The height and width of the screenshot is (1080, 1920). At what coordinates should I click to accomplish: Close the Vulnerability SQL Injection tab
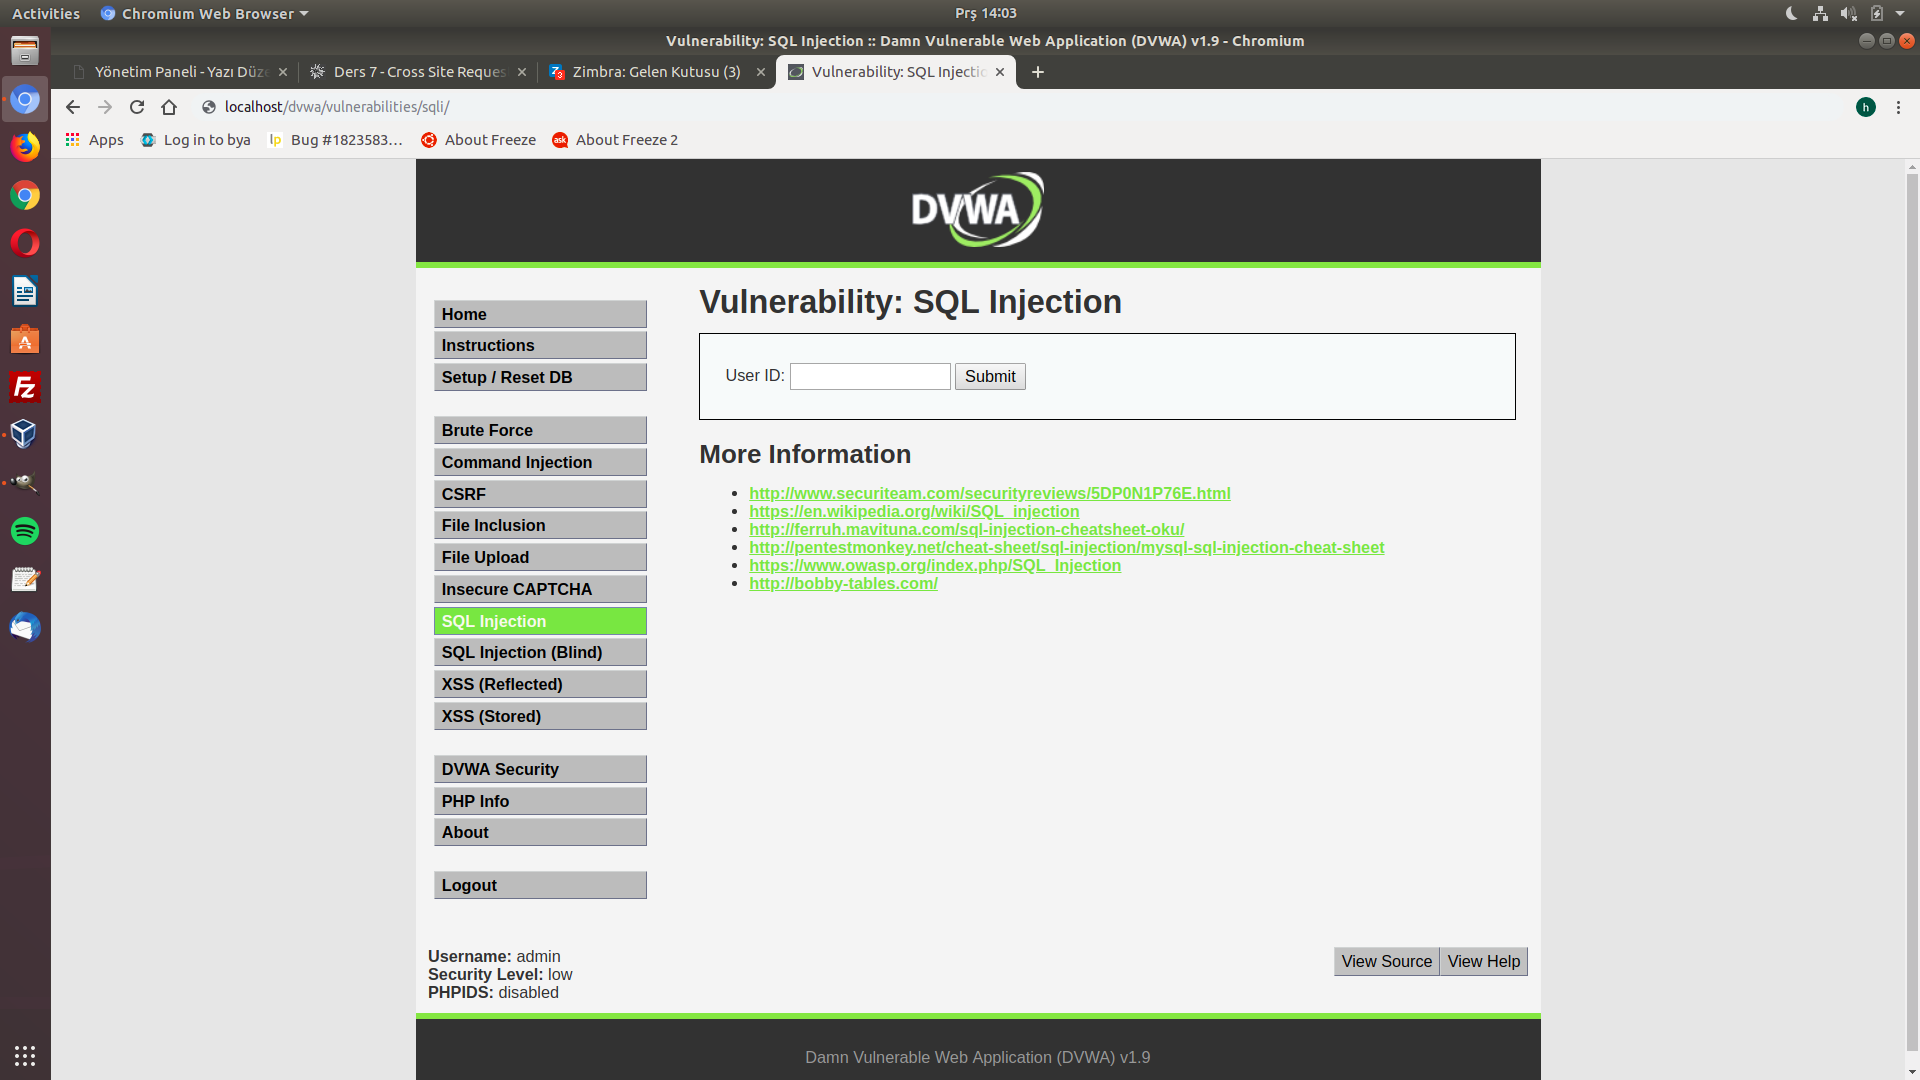(1000, 72)
